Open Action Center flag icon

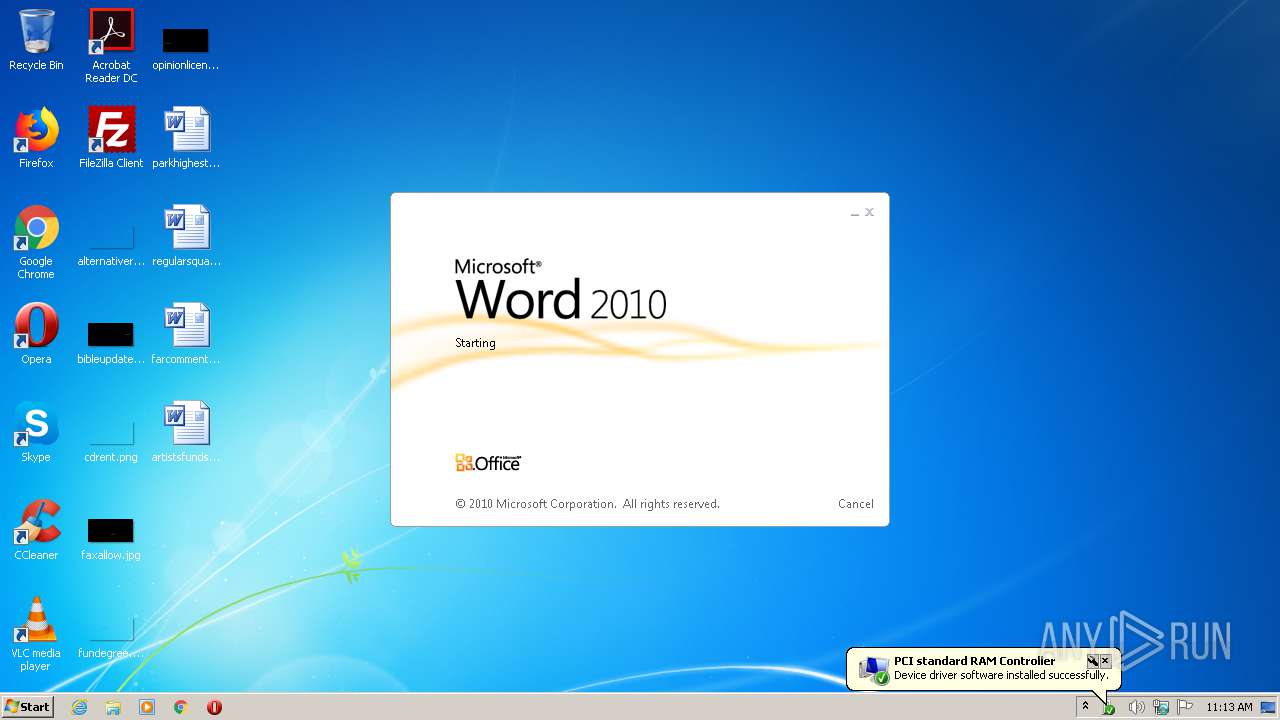[x=1186, y=707]
